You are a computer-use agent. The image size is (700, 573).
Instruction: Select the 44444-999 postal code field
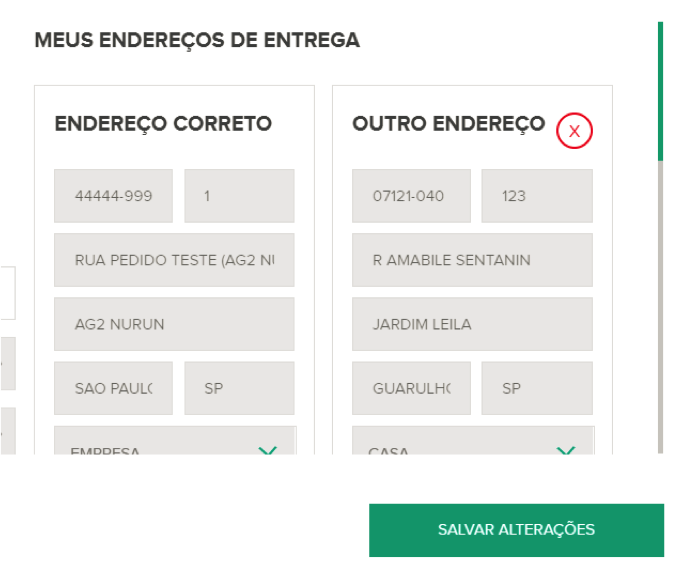[x=113, y=196]
